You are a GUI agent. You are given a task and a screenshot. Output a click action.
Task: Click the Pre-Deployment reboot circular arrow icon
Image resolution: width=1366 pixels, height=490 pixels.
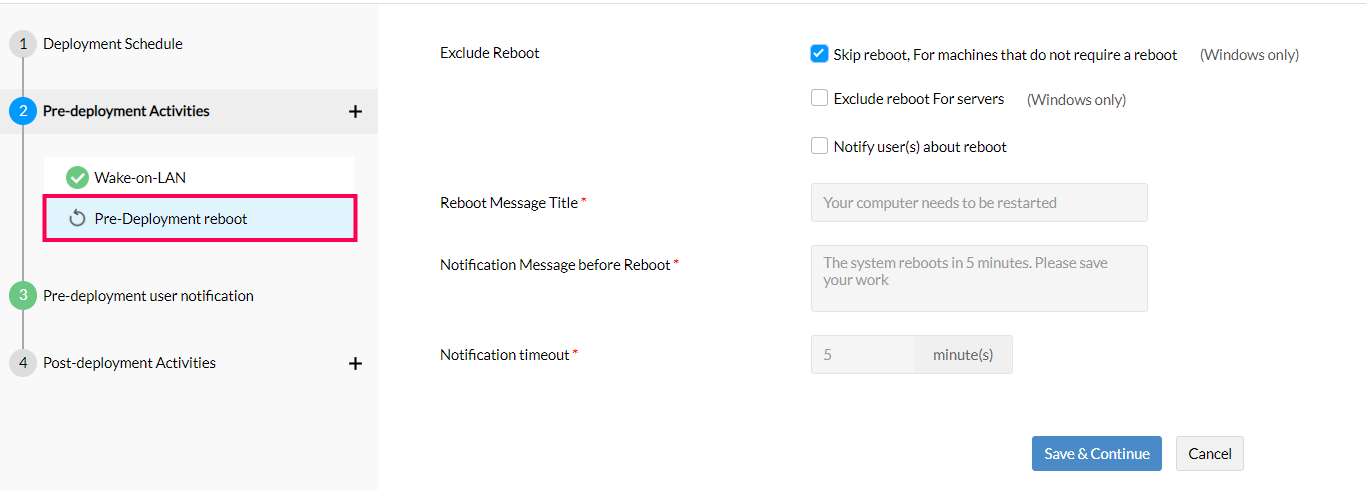point(77,219)
